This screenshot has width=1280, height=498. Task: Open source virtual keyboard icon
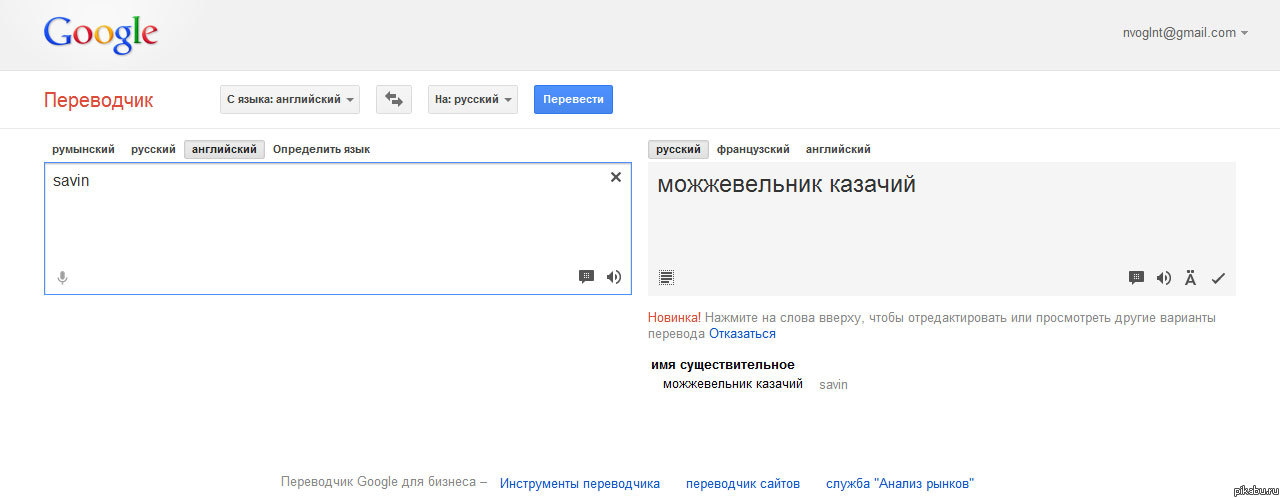[x=587, y=277]
